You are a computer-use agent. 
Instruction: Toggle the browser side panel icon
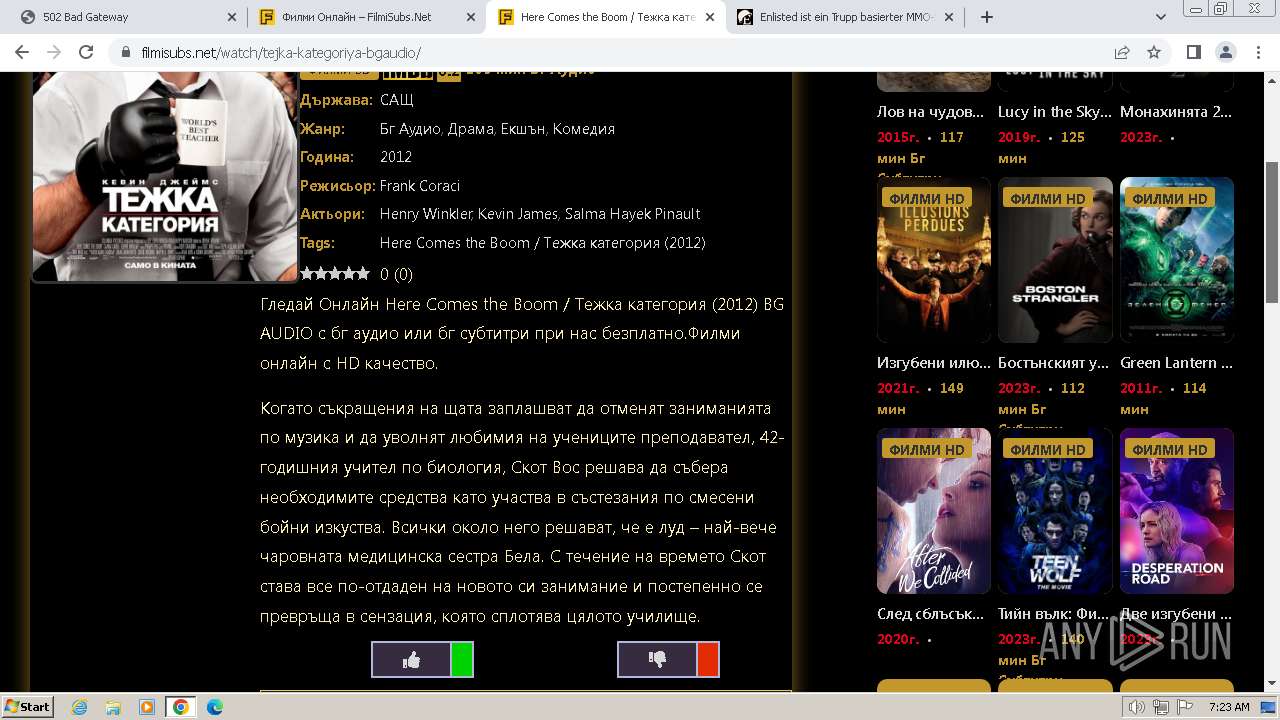[x=1194, y=52]
